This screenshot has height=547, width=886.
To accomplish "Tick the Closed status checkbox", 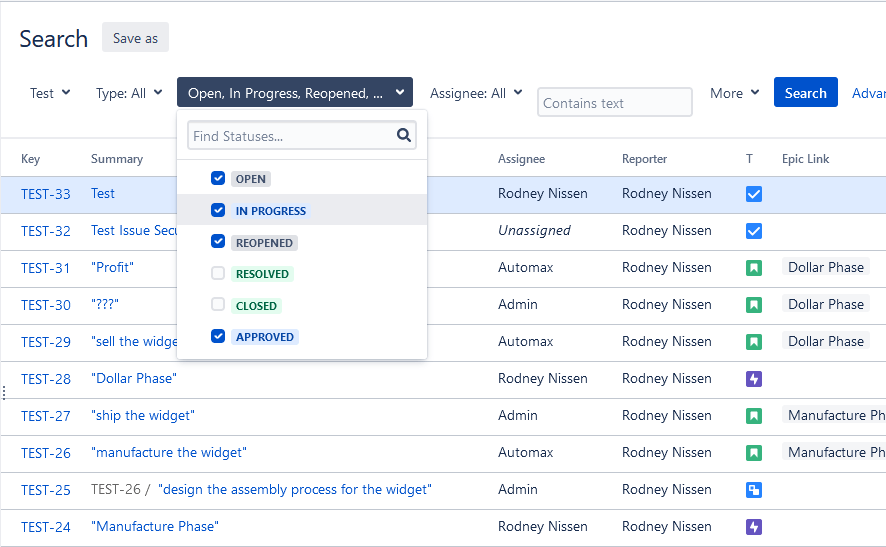I will [218, 305].
